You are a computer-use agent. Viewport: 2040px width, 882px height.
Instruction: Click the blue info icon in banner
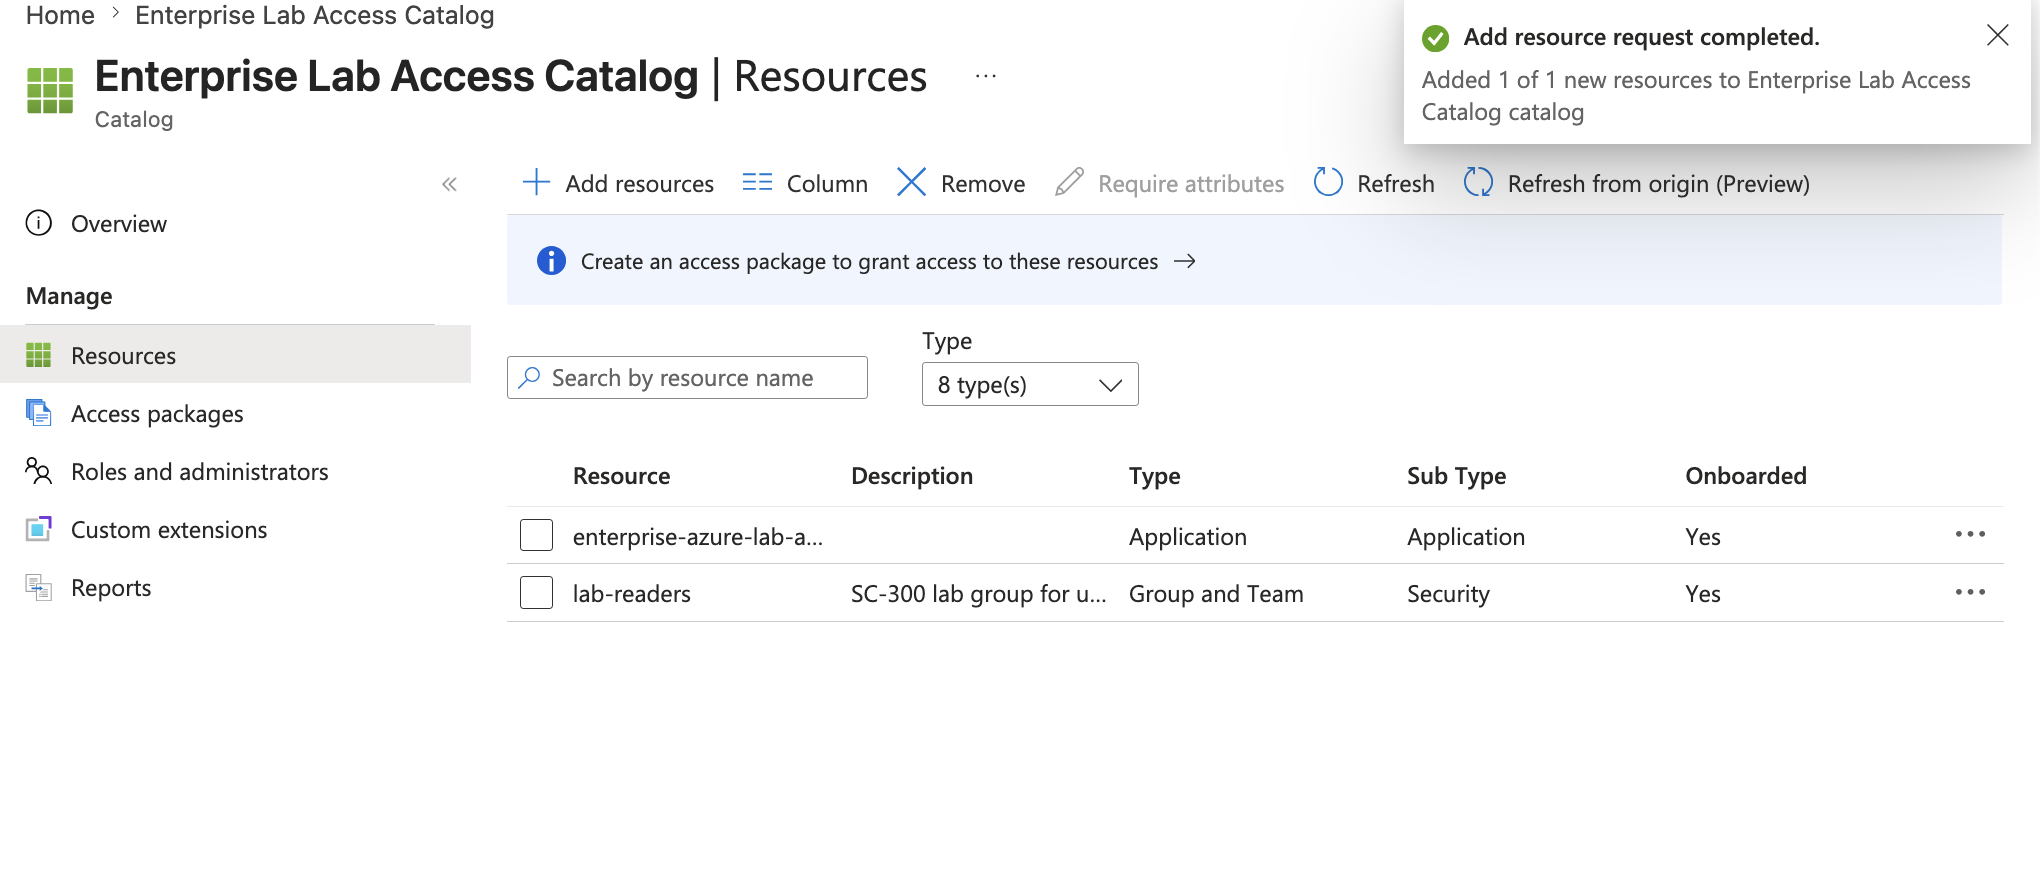551,261
